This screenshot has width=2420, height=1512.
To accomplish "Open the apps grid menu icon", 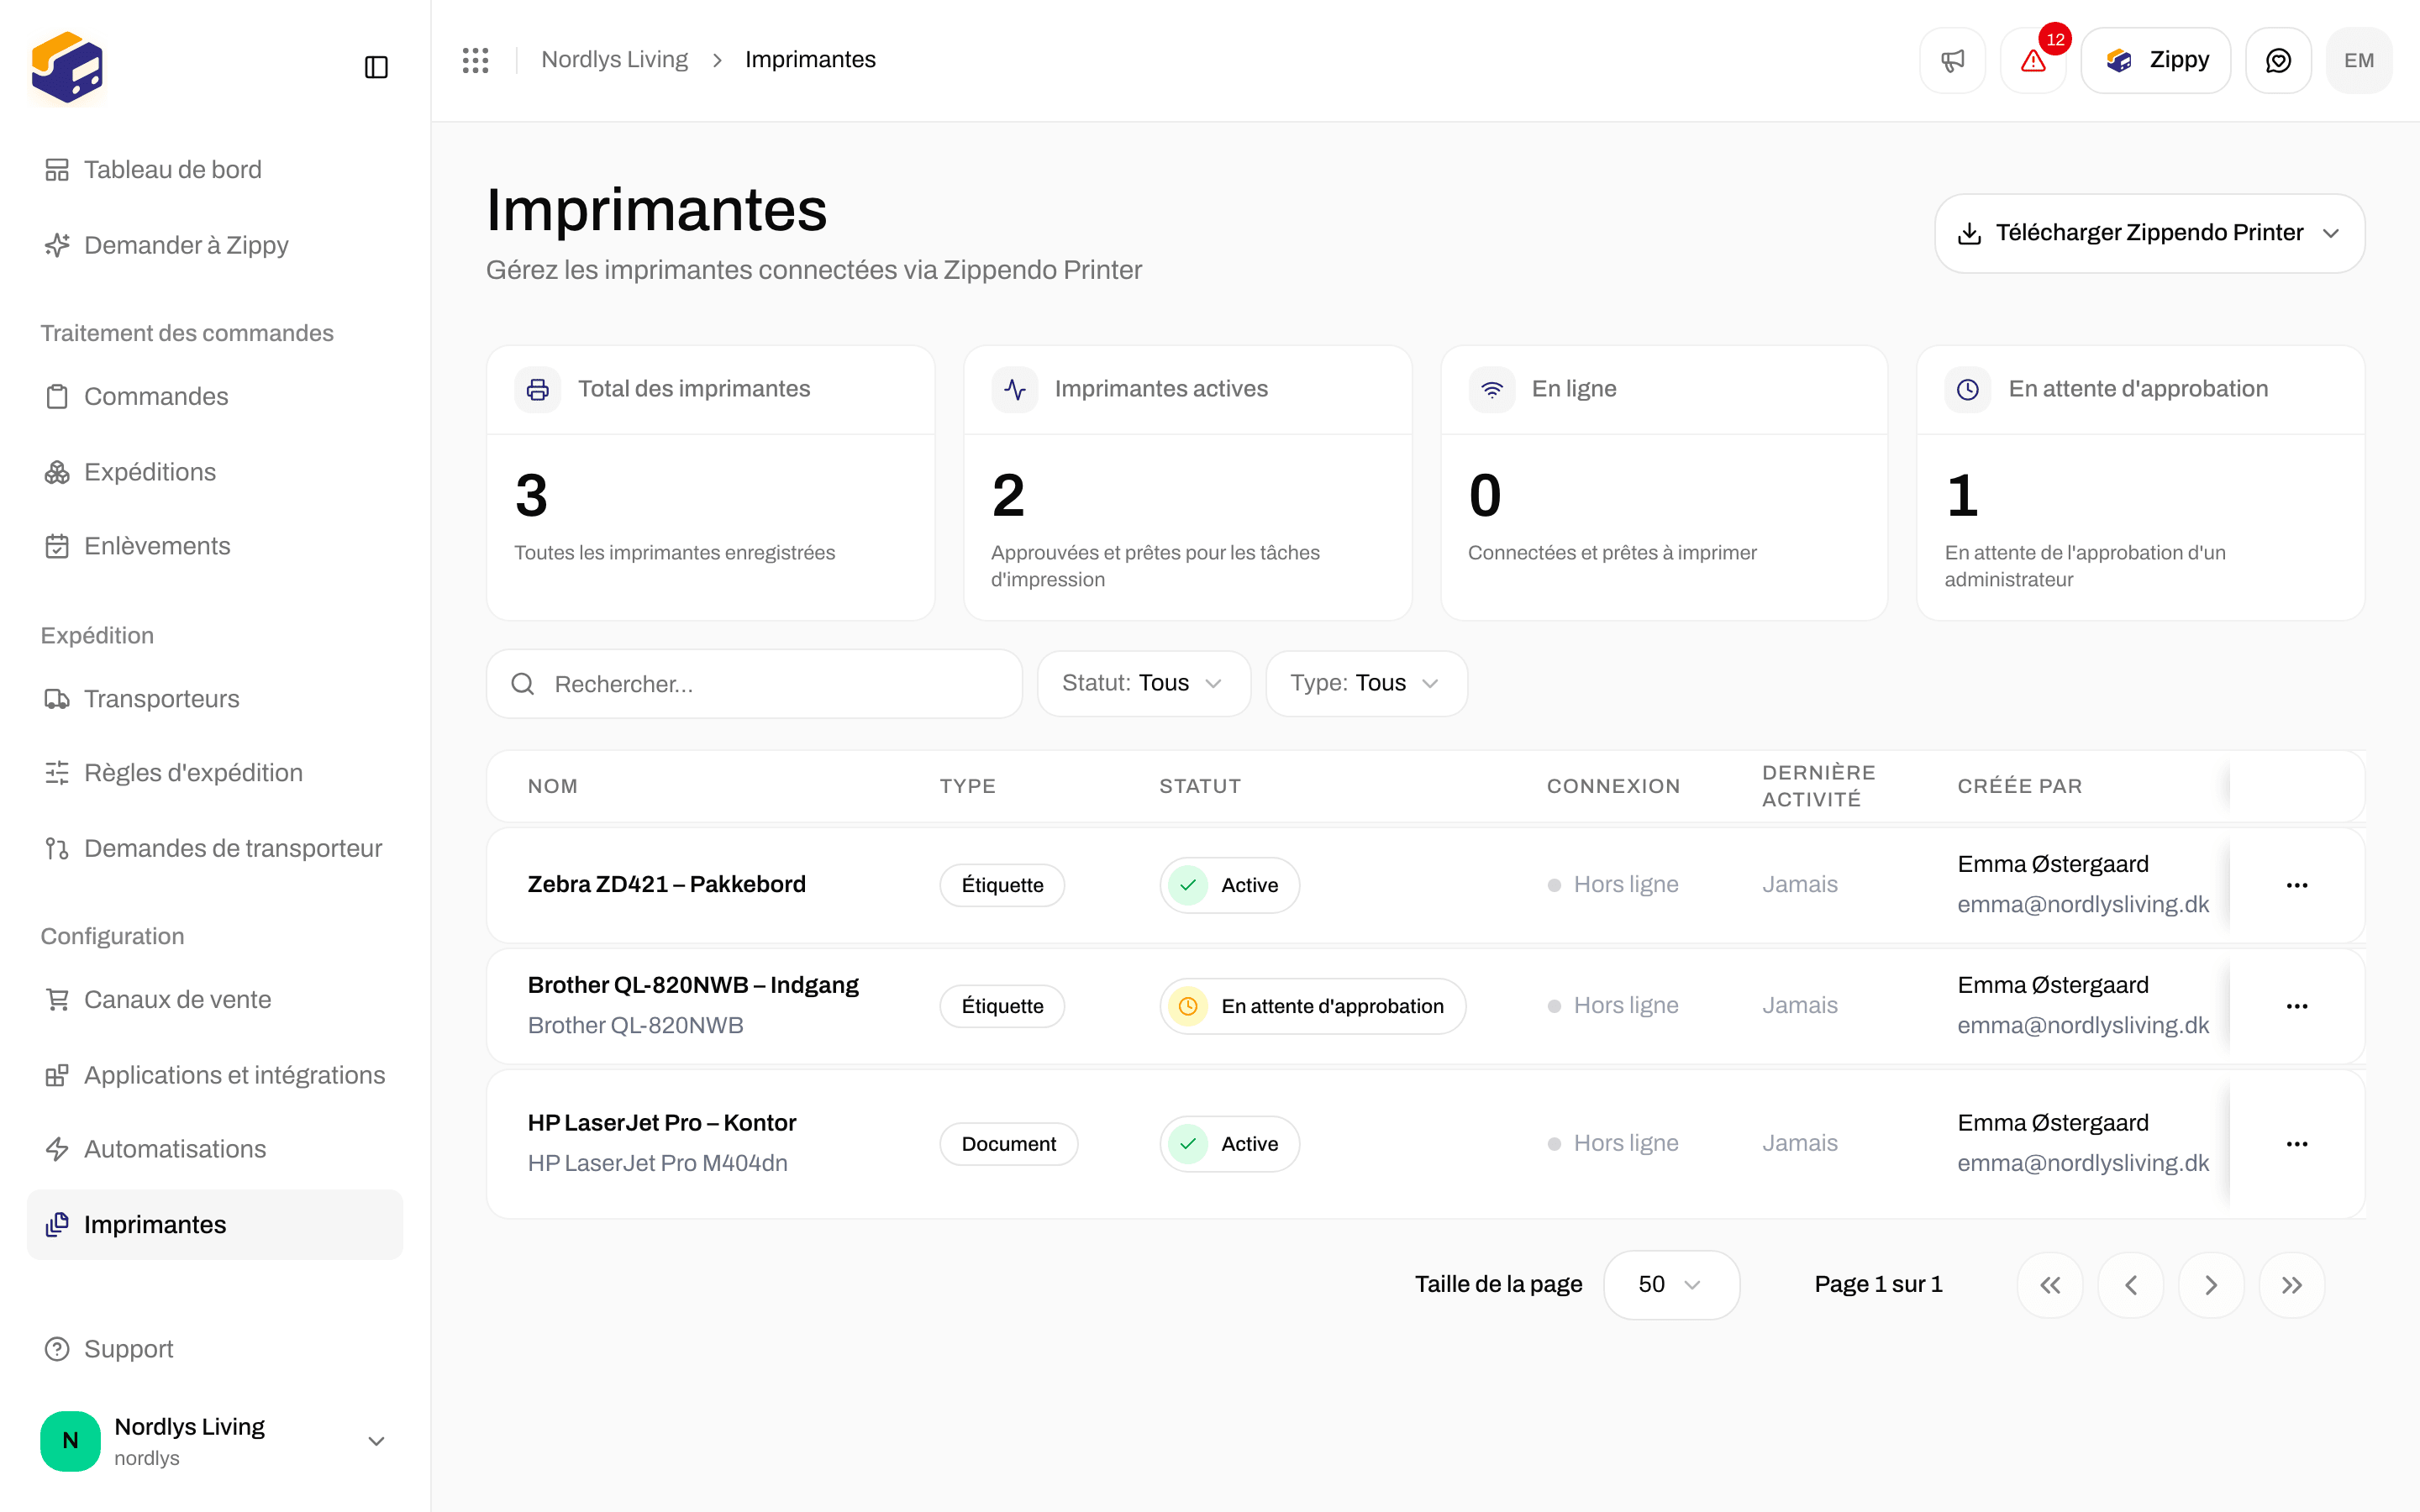I will (476, 60).
